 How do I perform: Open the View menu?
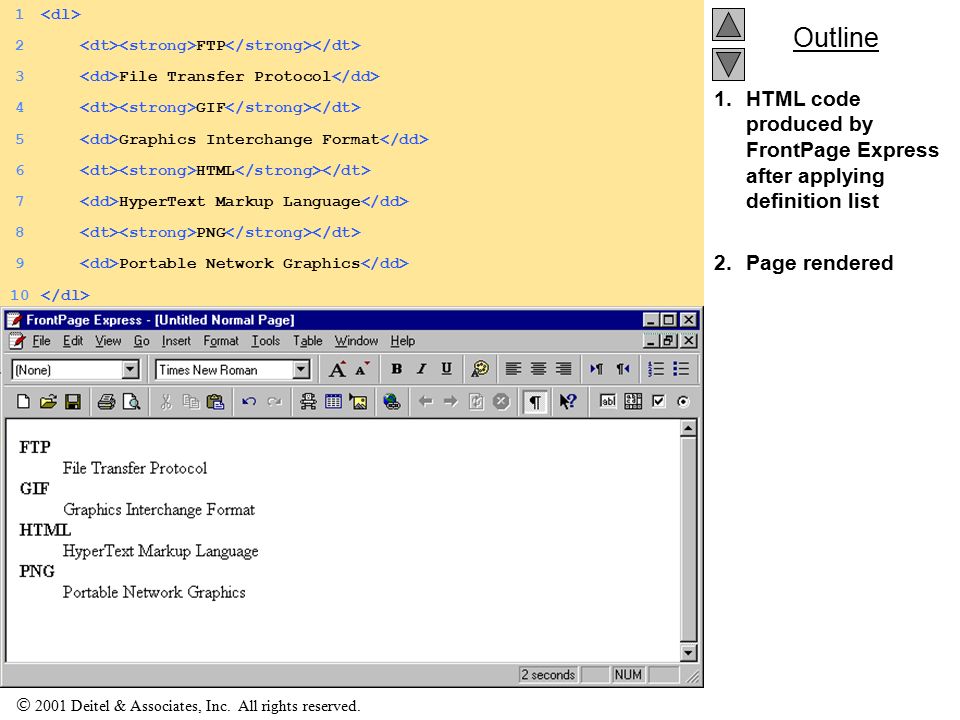pyautogui.click(x=108, y=341)
